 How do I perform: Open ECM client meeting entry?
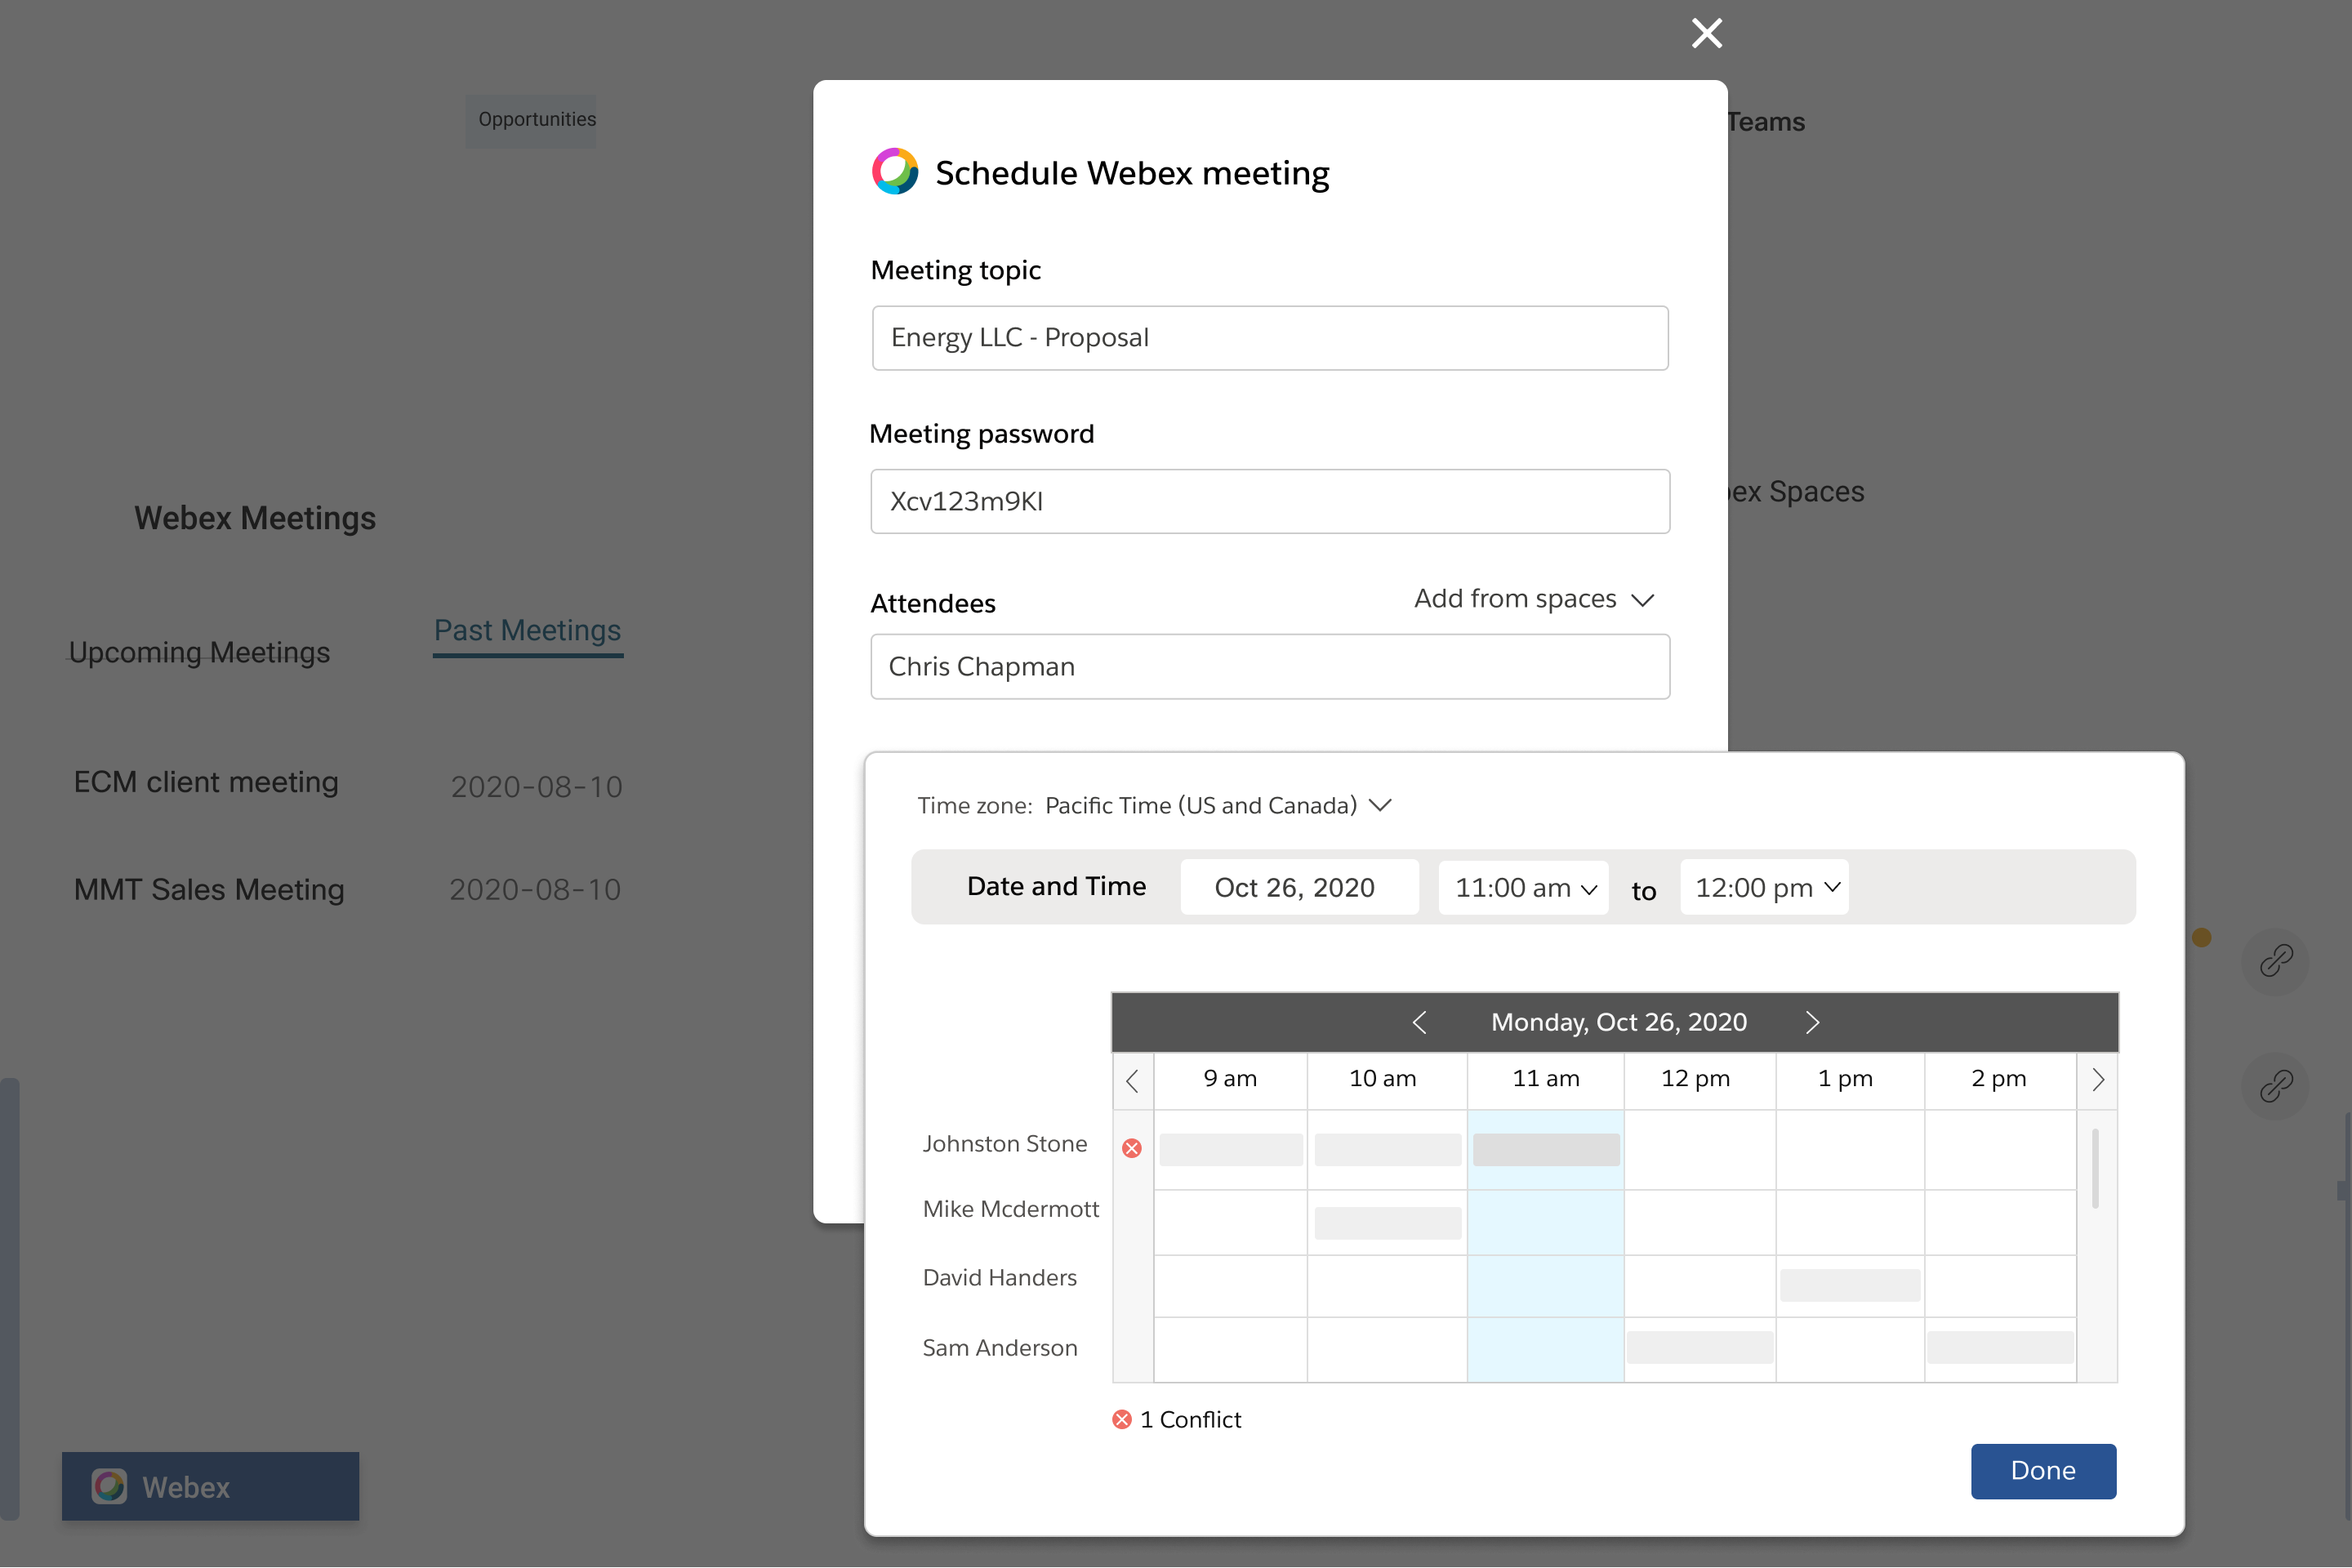(x=206, y=782)
